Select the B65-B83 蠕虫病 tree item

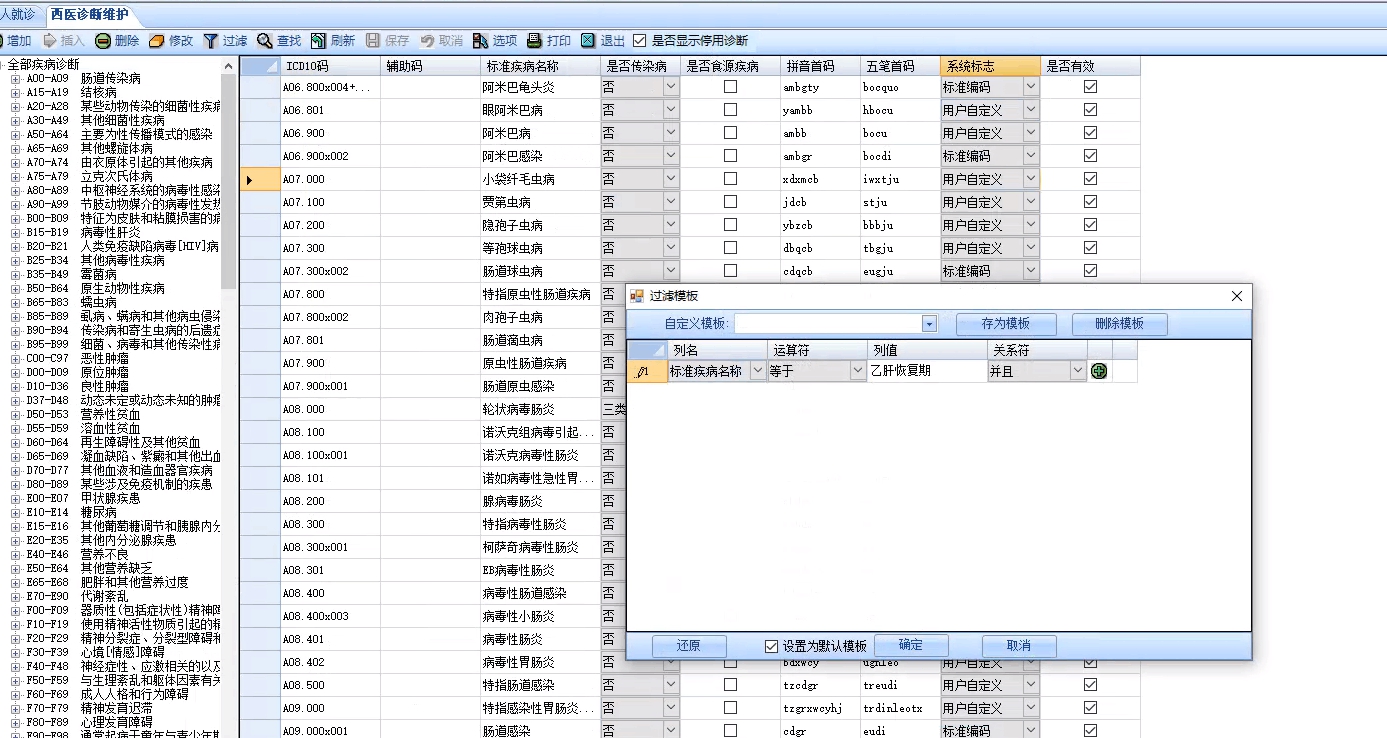click(71, 302)
